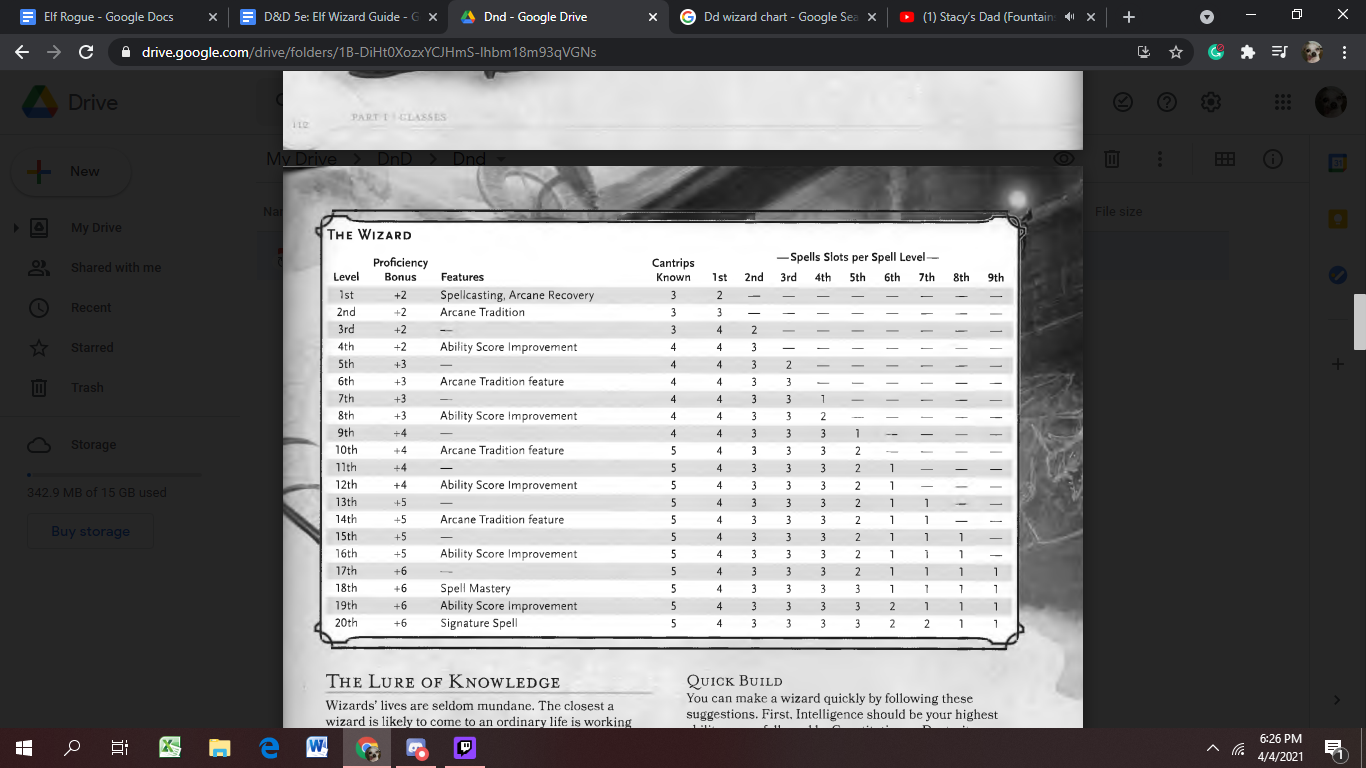Open Windows taskbar search

coord(72,747)
